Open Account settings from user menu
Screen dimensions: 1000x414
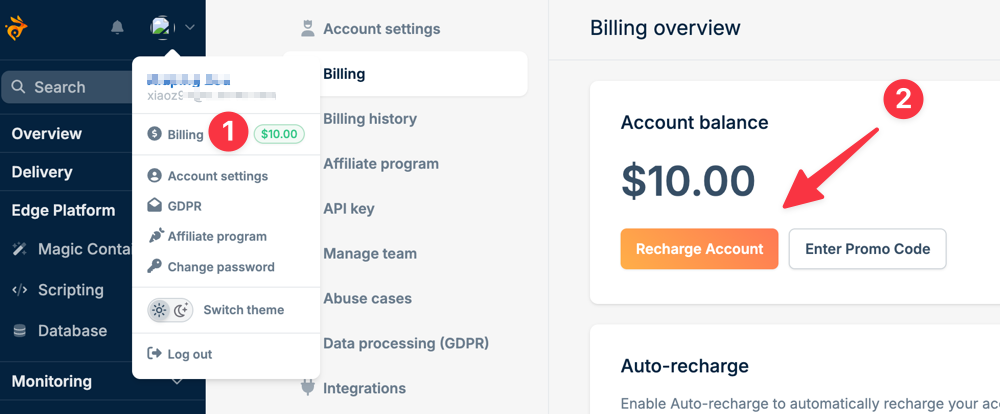[217, 176]
